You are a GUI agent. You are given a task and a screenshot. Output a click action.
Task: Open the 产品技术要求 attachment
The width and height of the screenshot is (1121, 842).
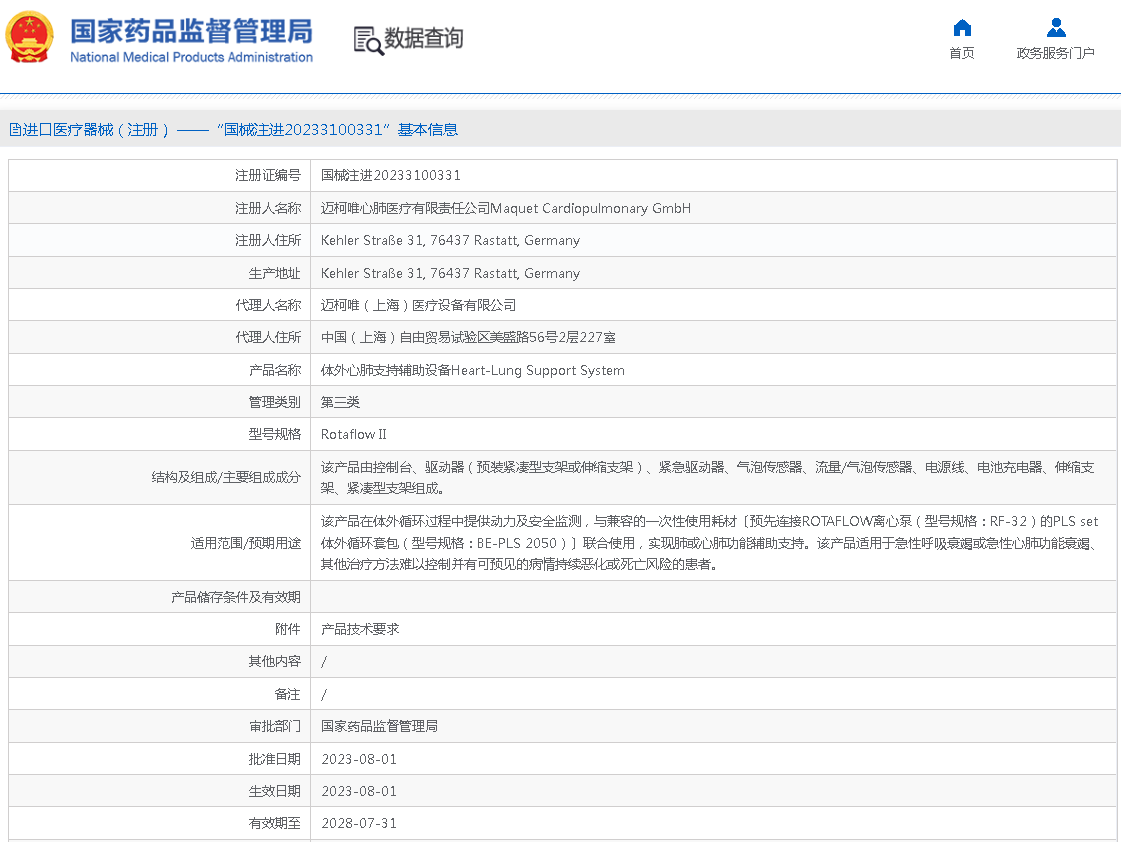[360, 629]
